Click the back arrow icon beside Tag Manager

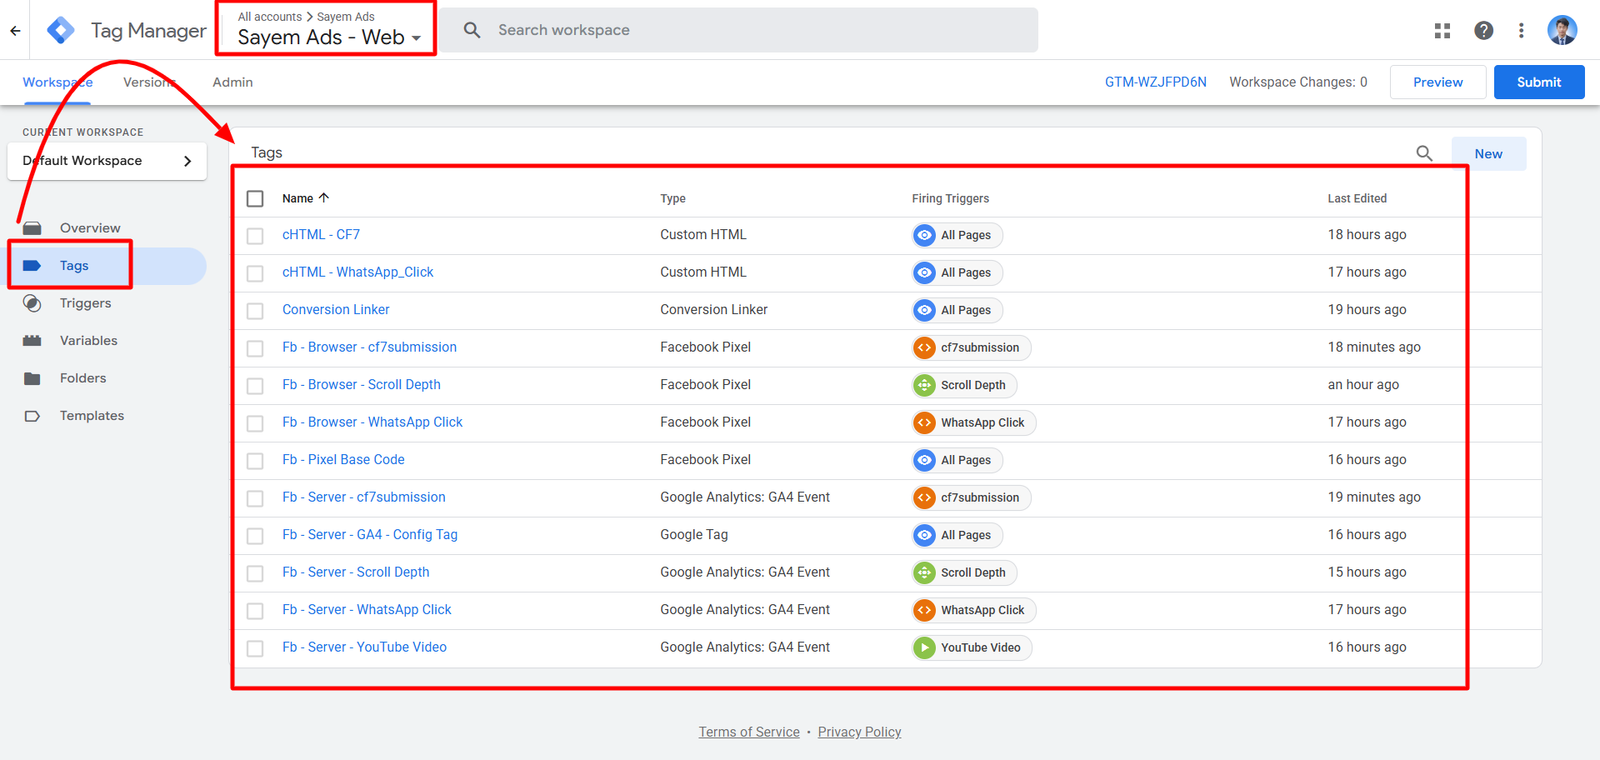pyautogui.click(x=15, y=30)
